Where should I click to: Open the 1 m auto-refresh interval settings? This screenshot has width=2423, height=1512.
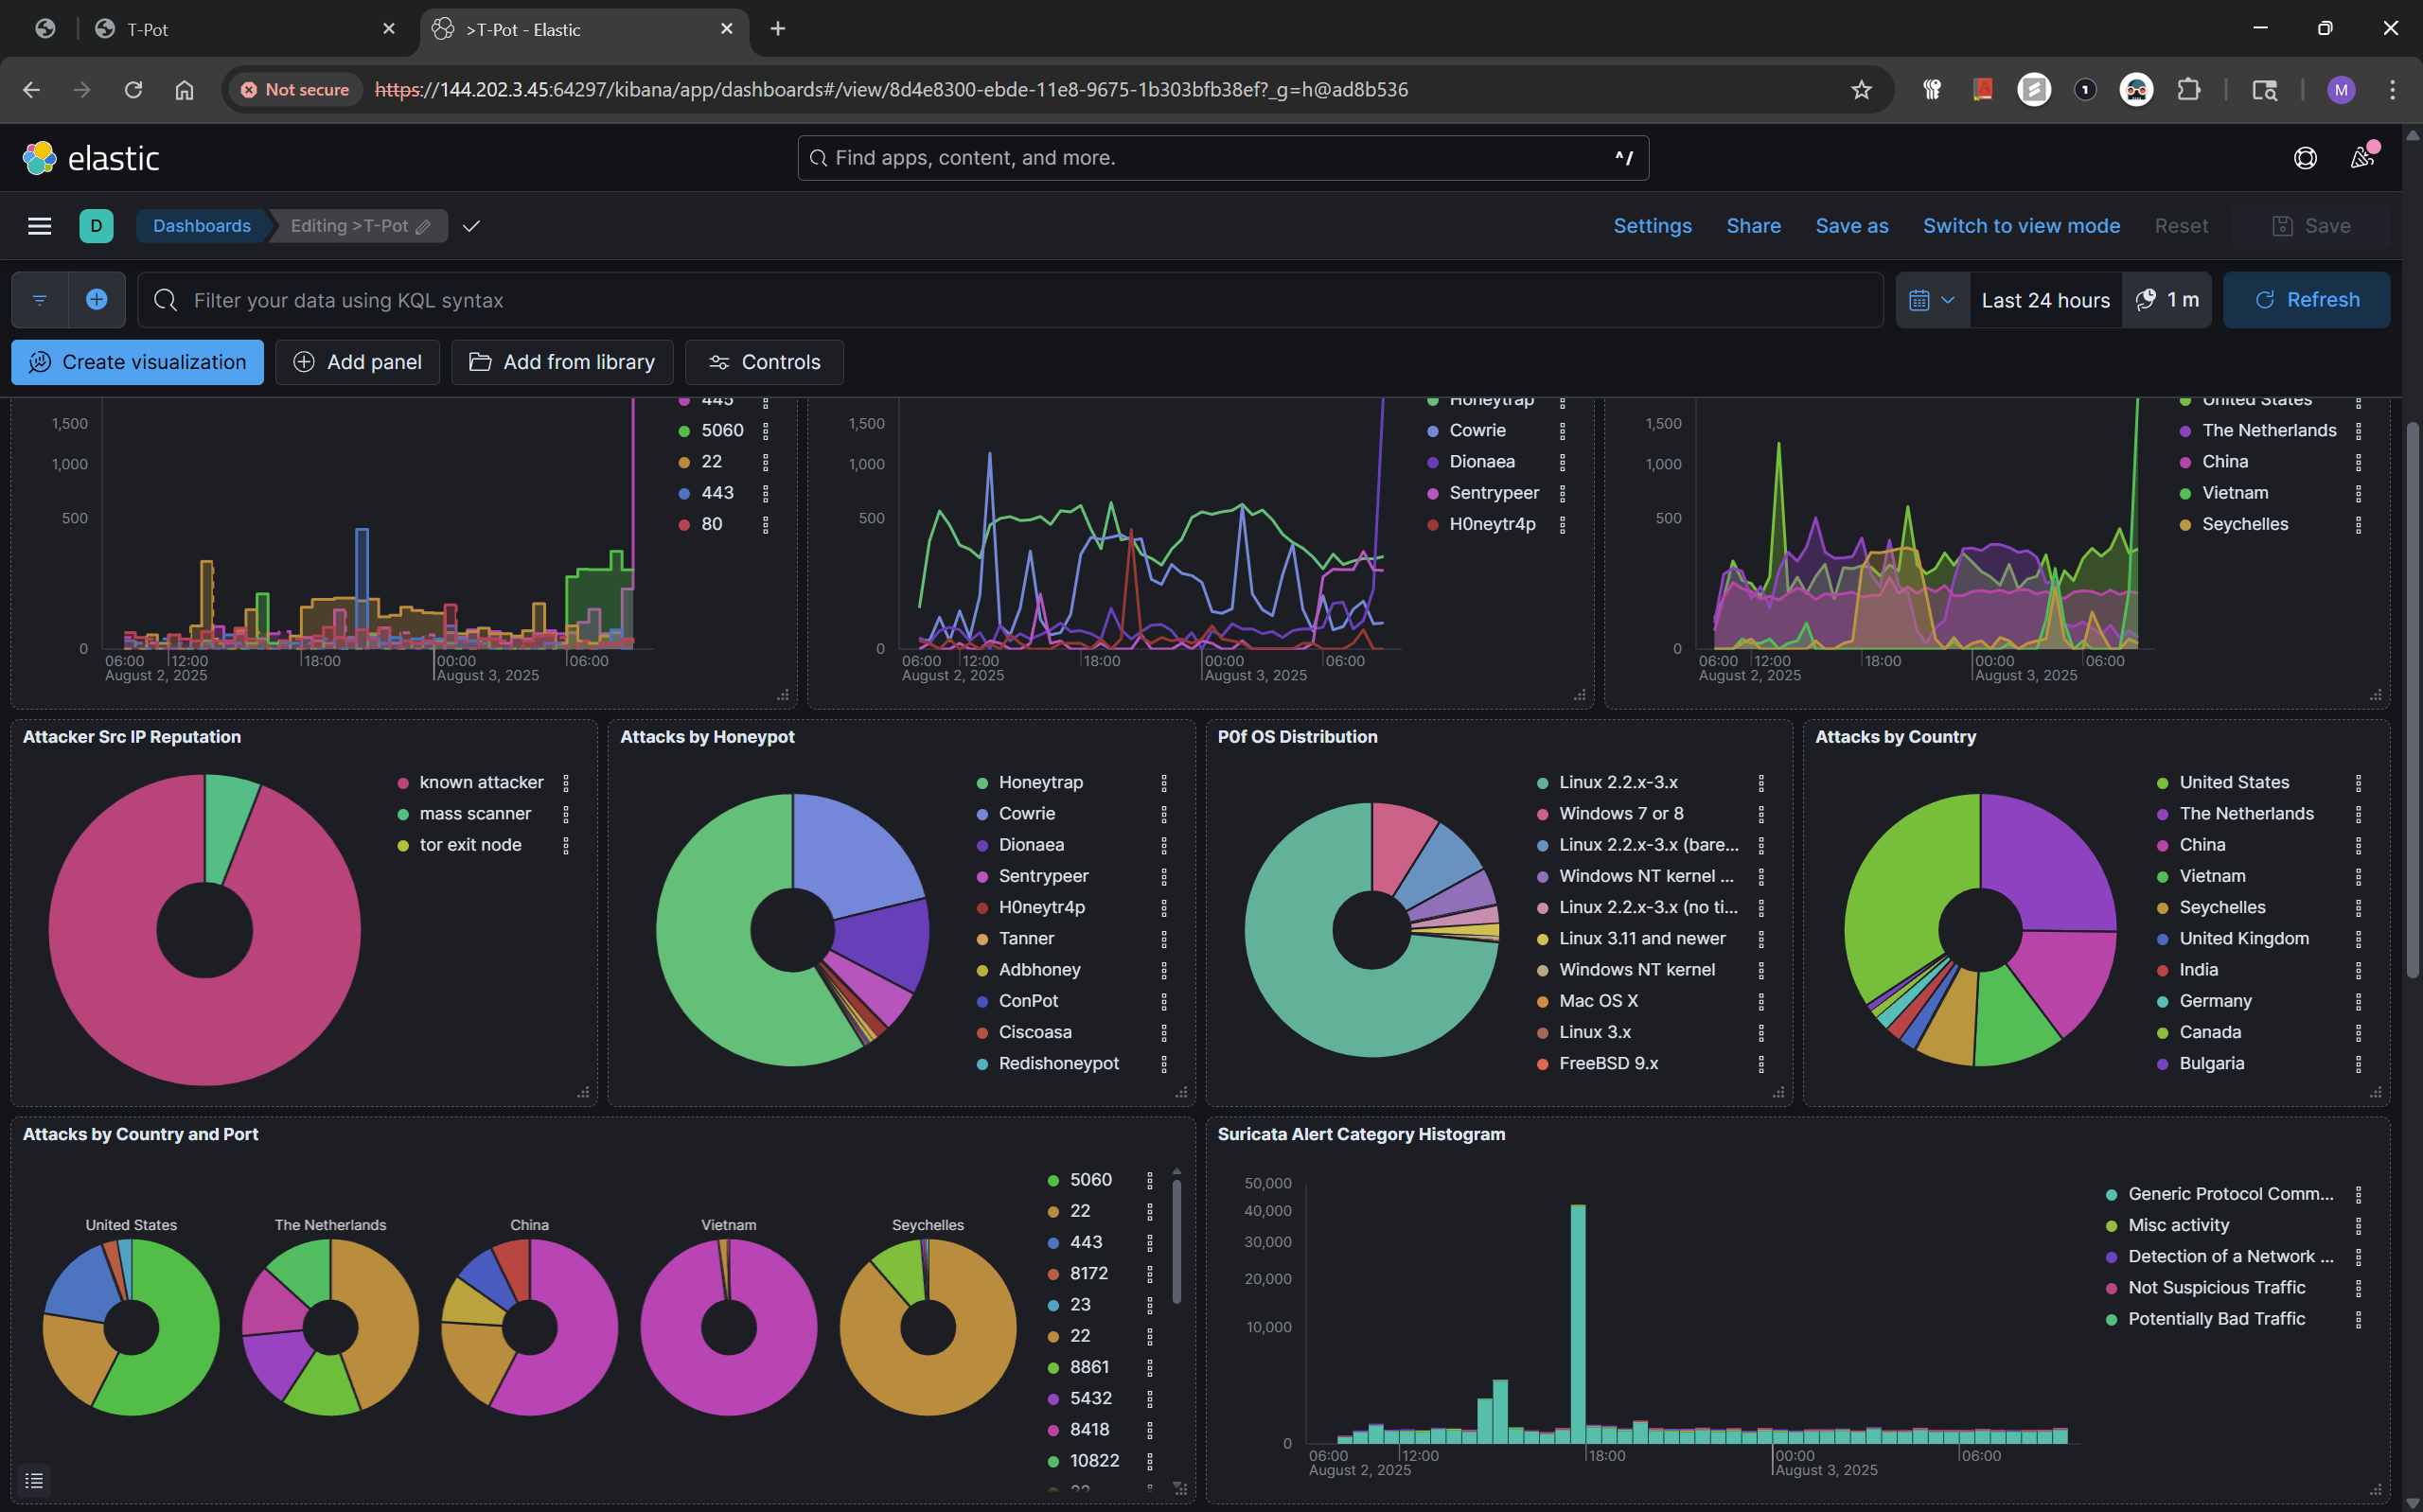(2166, 300)
